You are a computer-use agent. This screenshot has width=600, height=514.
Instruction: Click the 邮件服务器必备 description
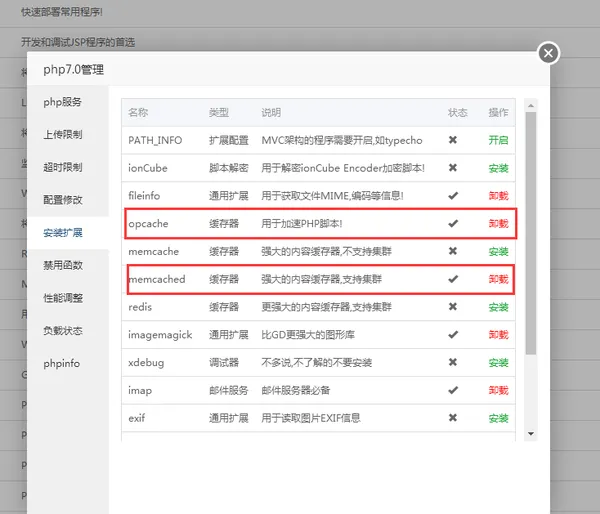click(295, 390)
